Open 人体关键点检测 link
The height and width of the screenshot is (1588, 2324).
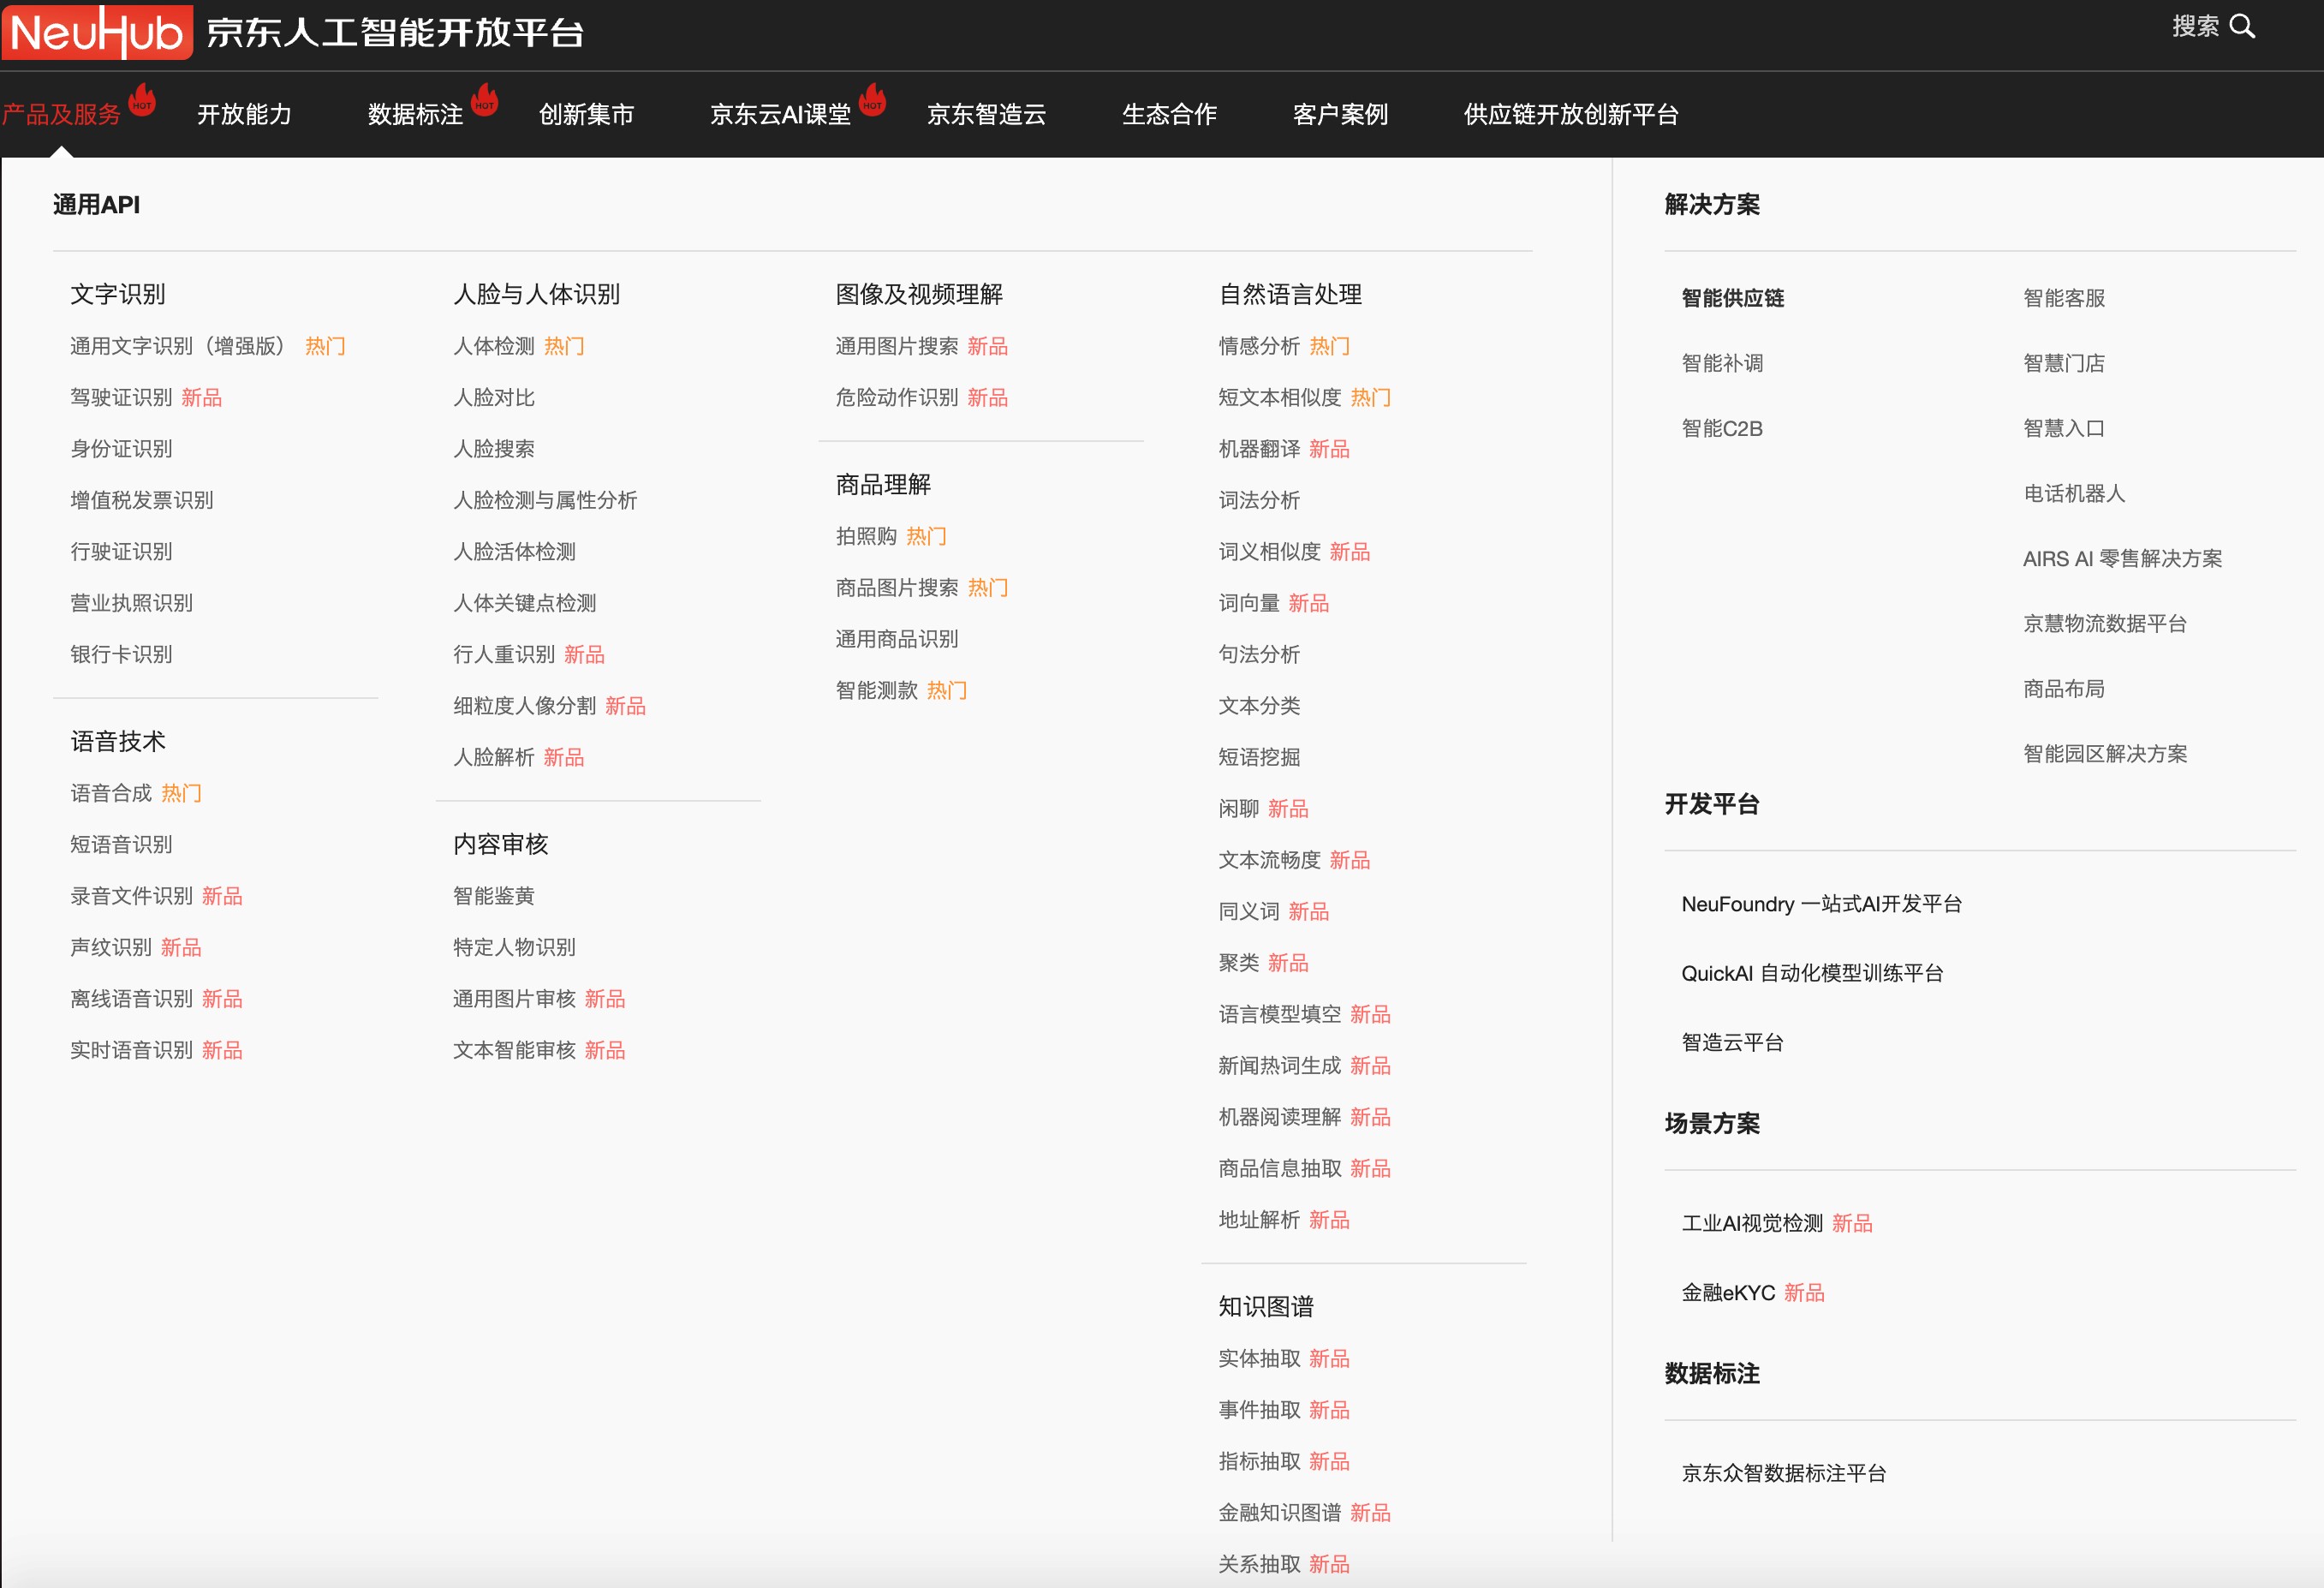pyautogui.click(x=524, y=603)
